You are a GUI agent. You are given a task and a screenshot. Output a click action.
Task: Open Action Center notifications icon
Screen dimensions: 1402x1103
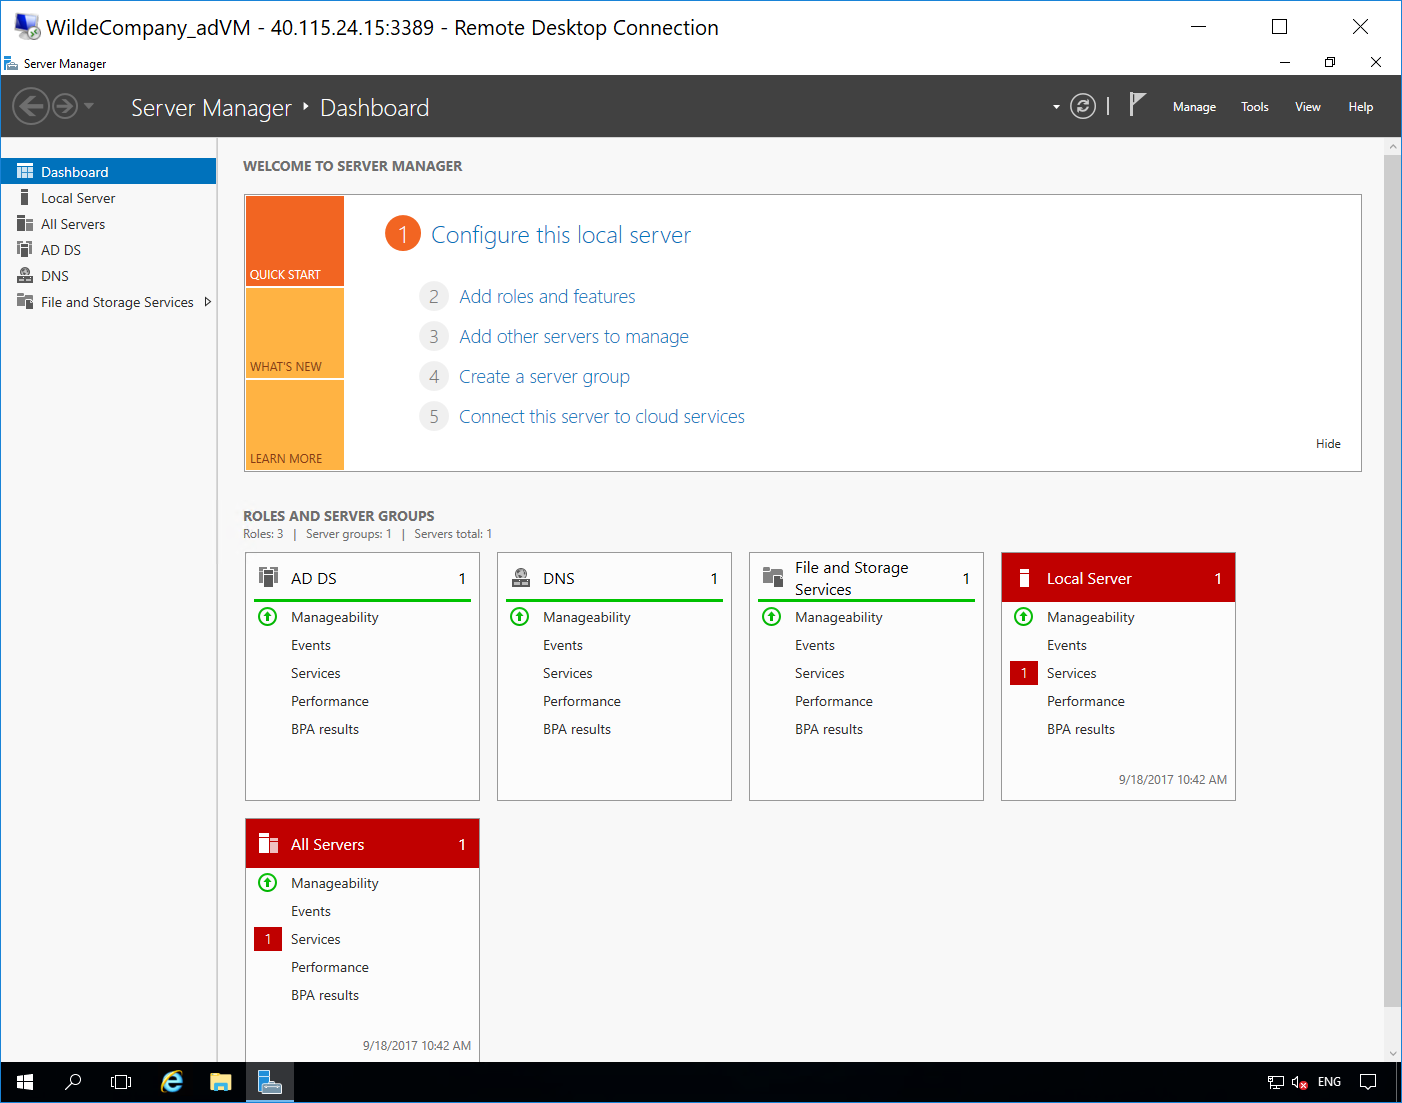pyautogui.click(x=1368, y=1082)
